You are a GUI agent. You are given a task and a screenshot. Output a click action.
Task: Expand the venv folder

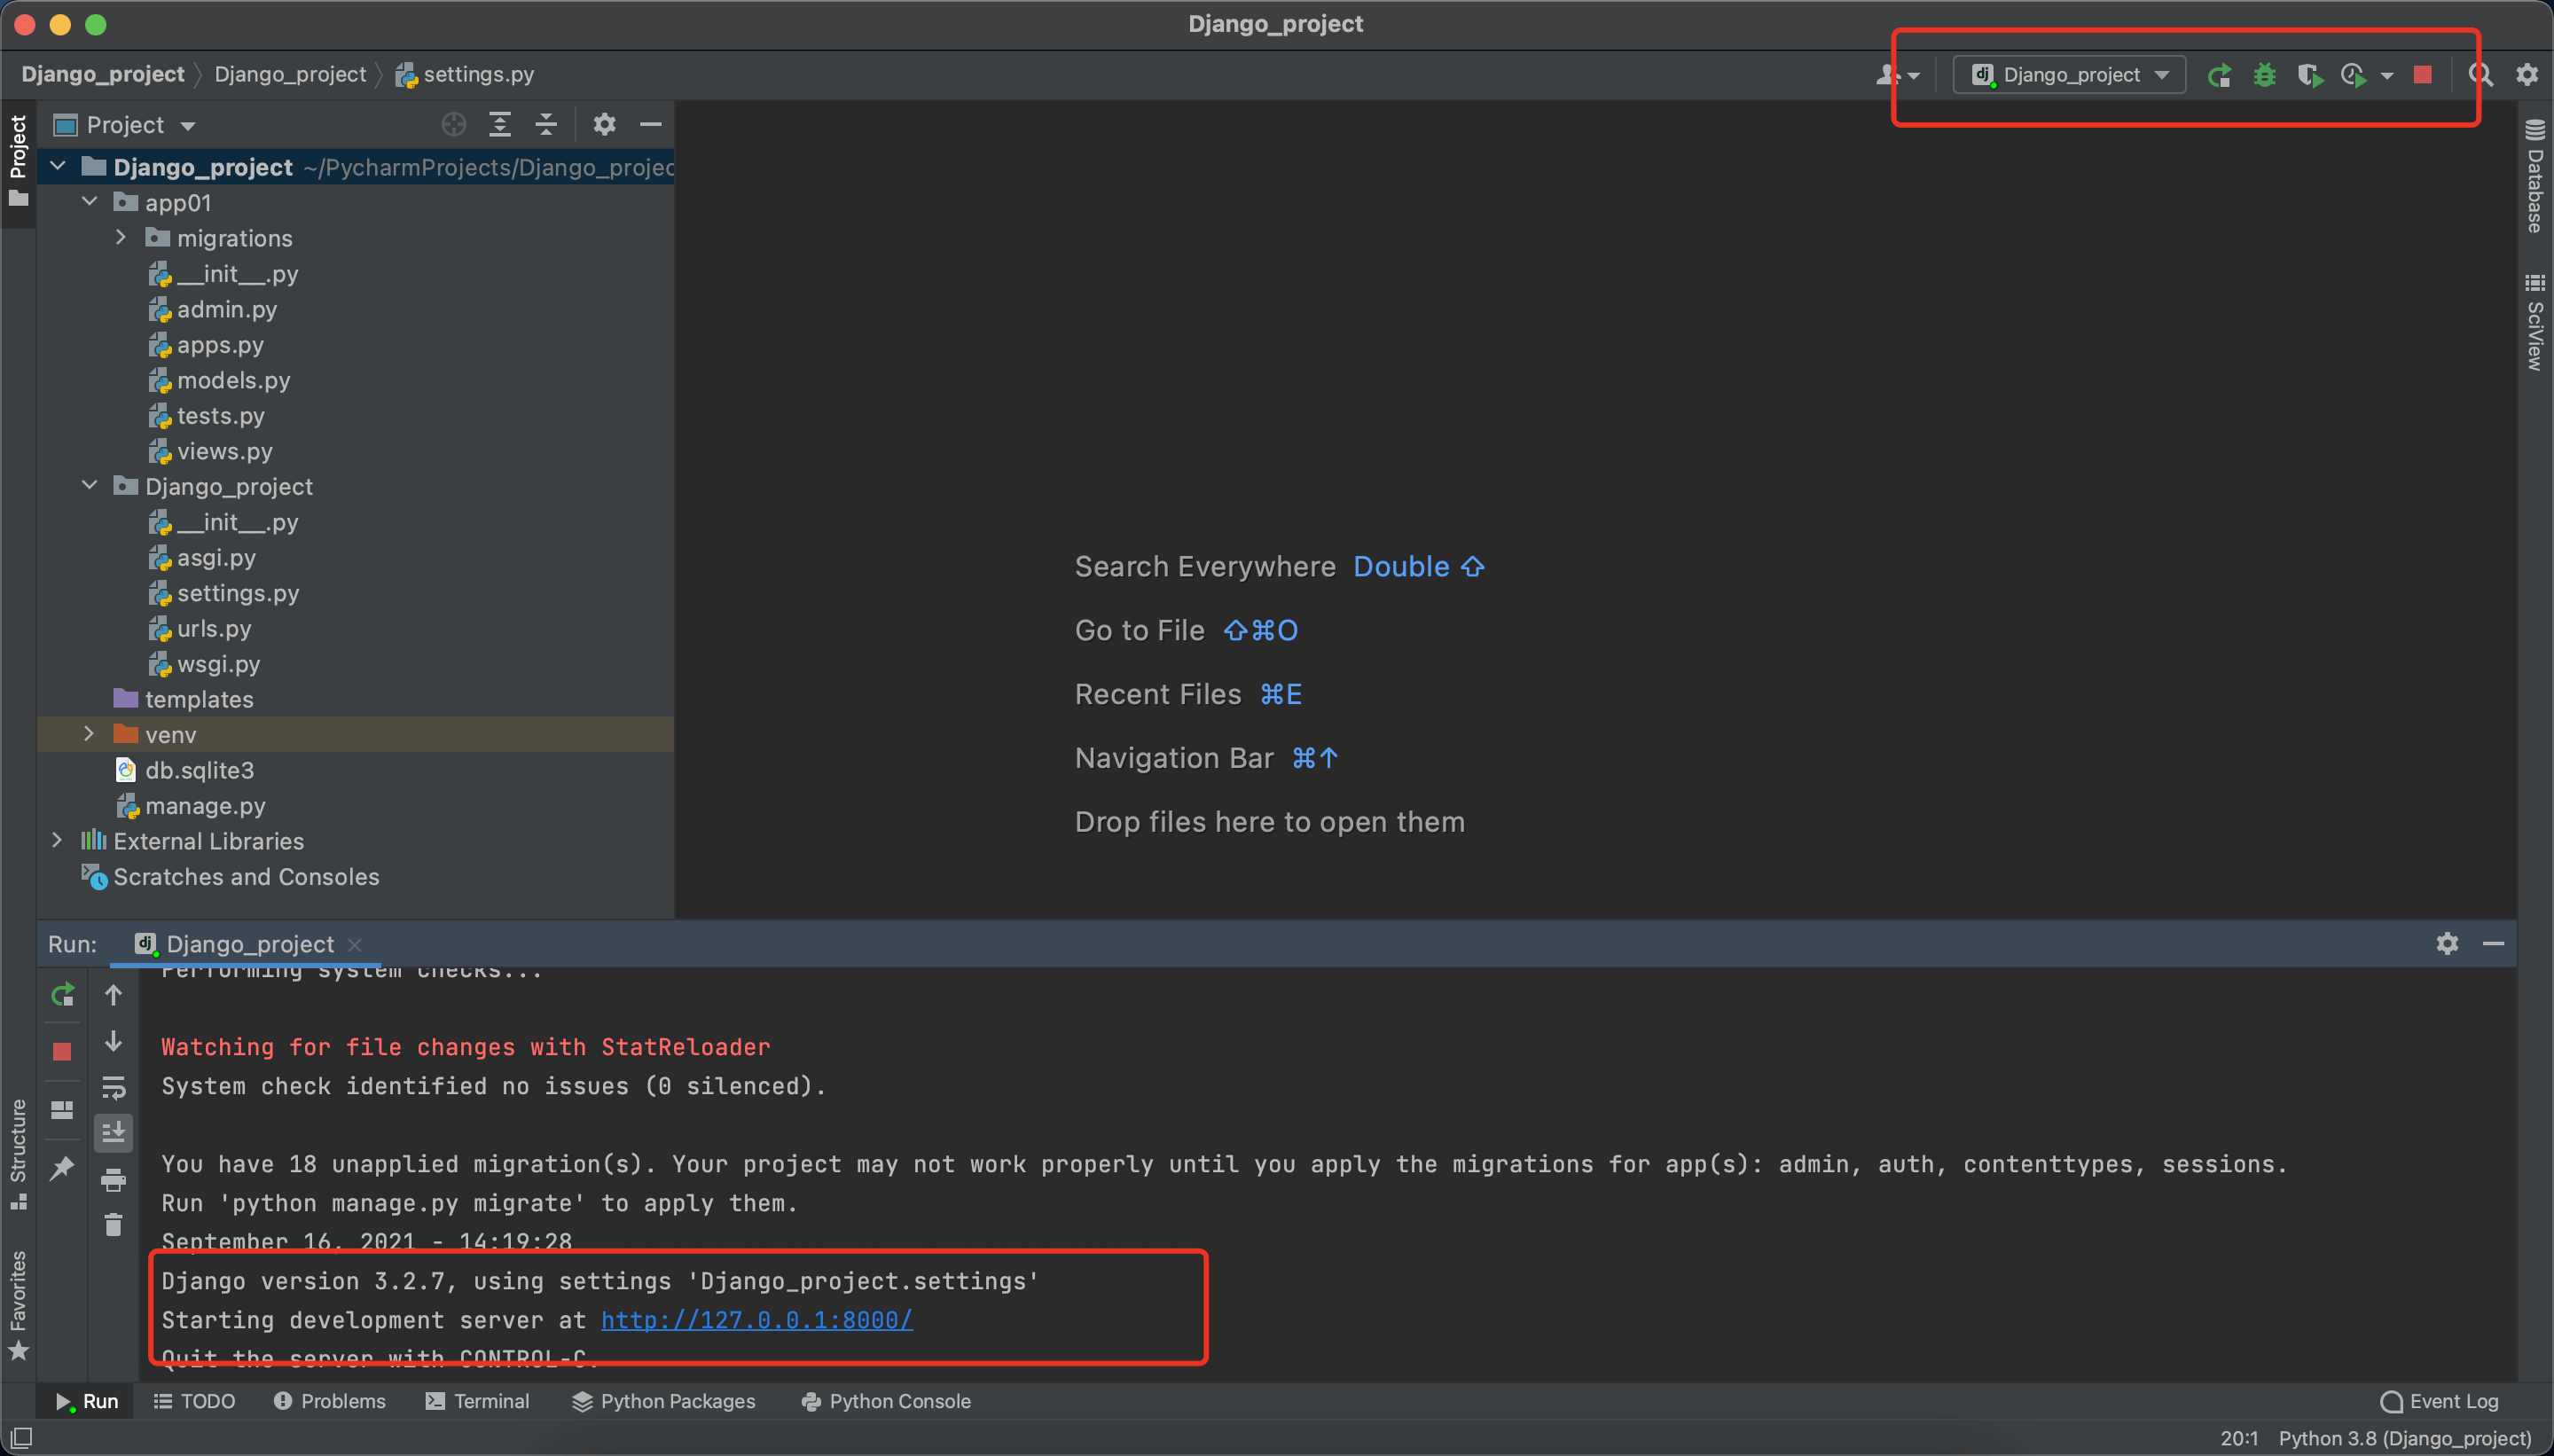click(x=89, y=734)
